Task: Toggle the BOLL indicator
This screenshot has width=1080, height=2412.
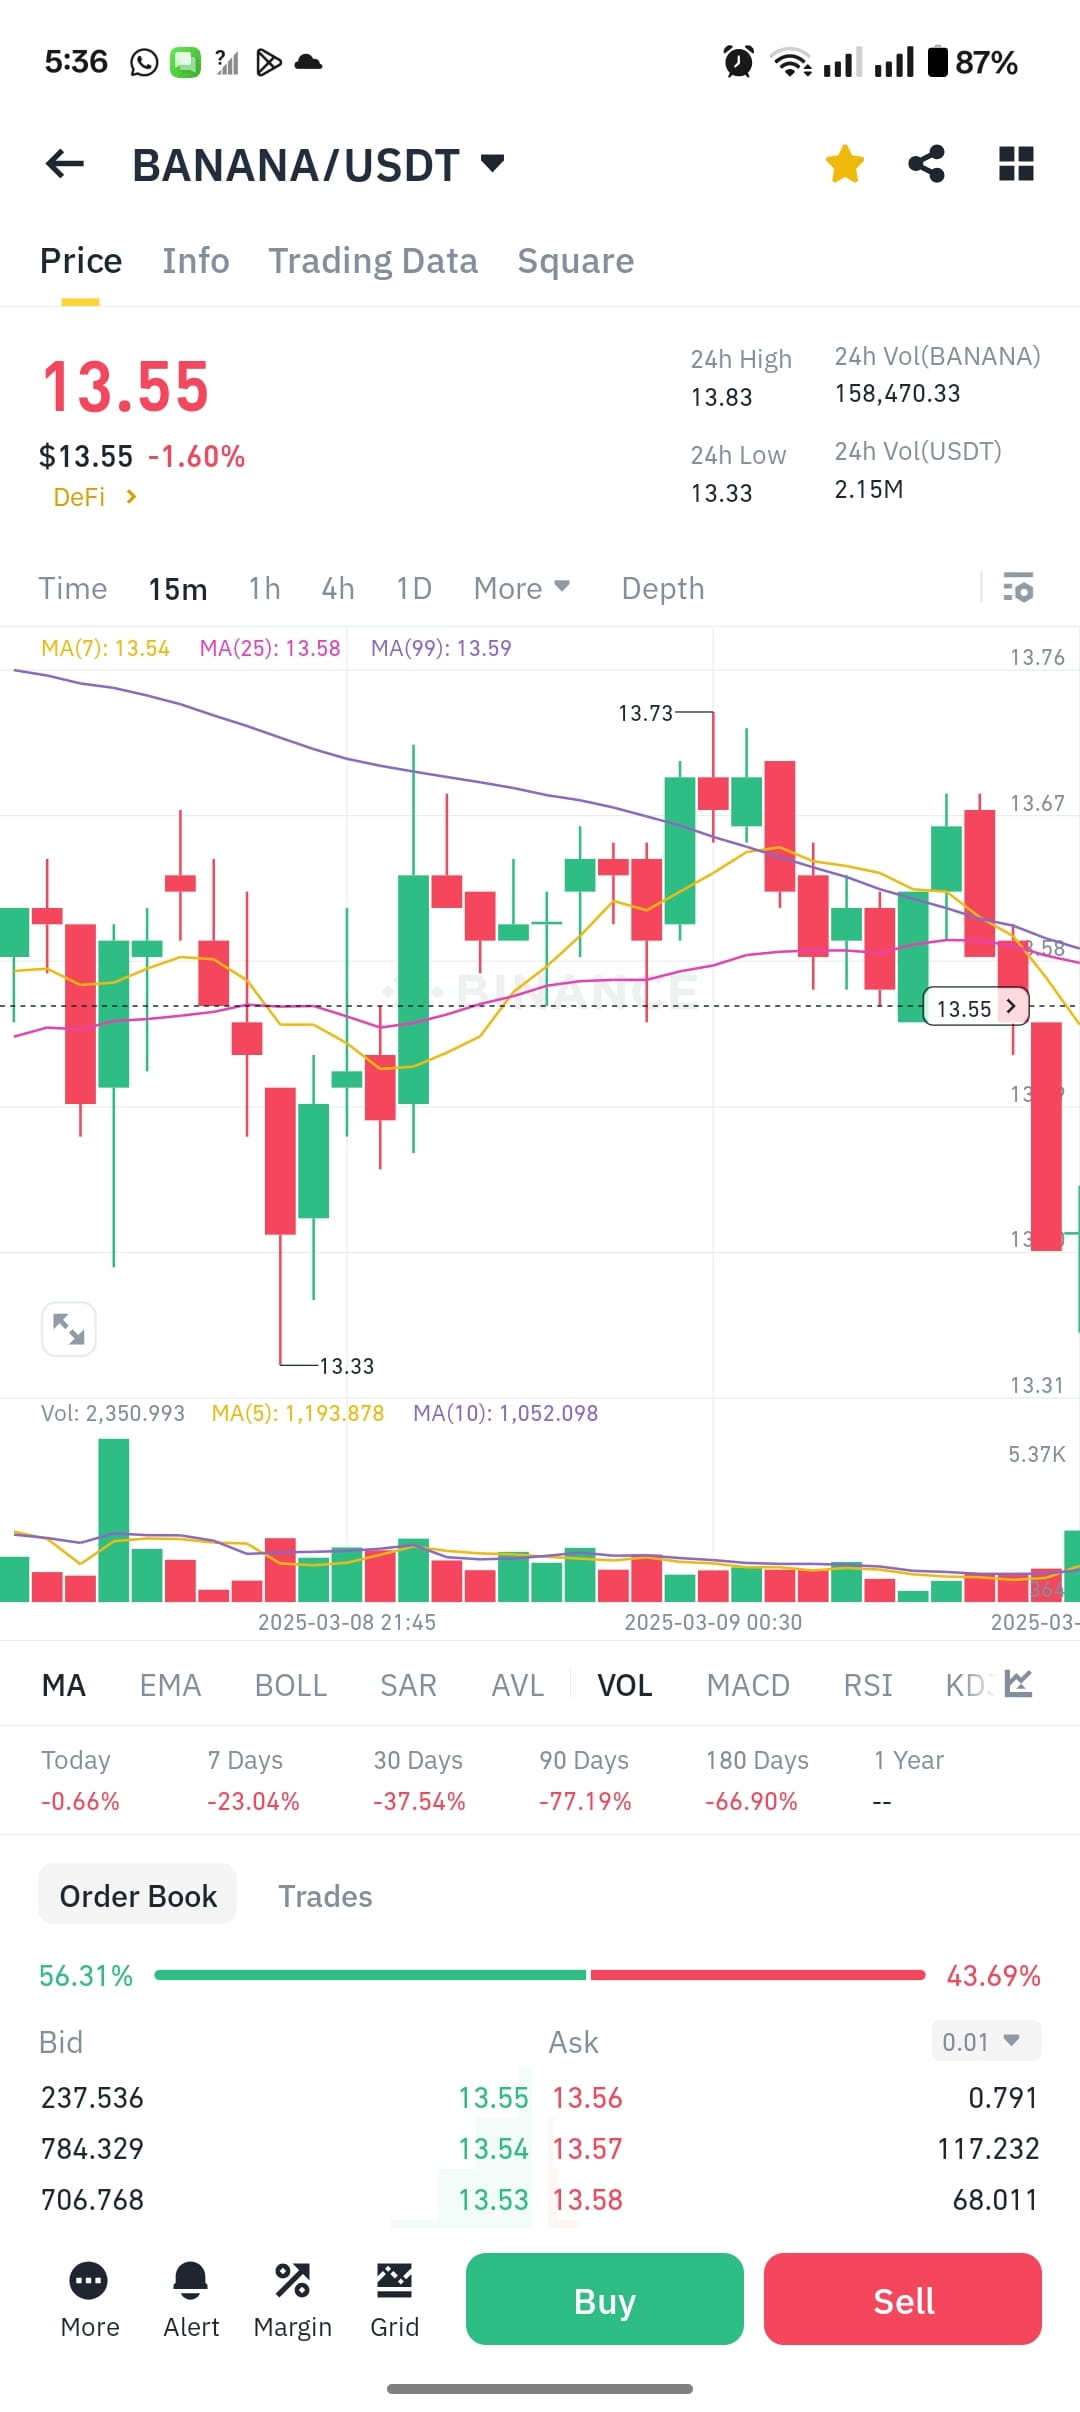Action: point(291,1685)
